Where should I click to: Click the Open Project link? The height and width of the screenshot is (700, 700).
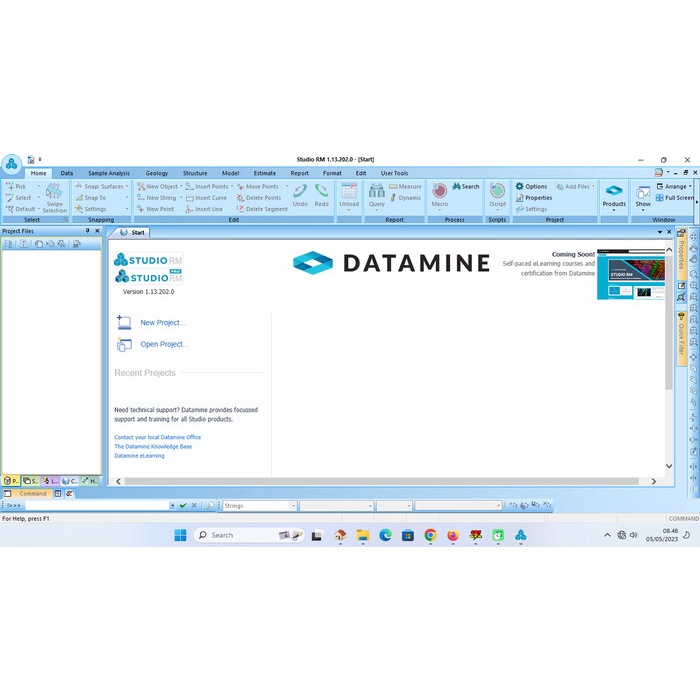pos(164,344)
